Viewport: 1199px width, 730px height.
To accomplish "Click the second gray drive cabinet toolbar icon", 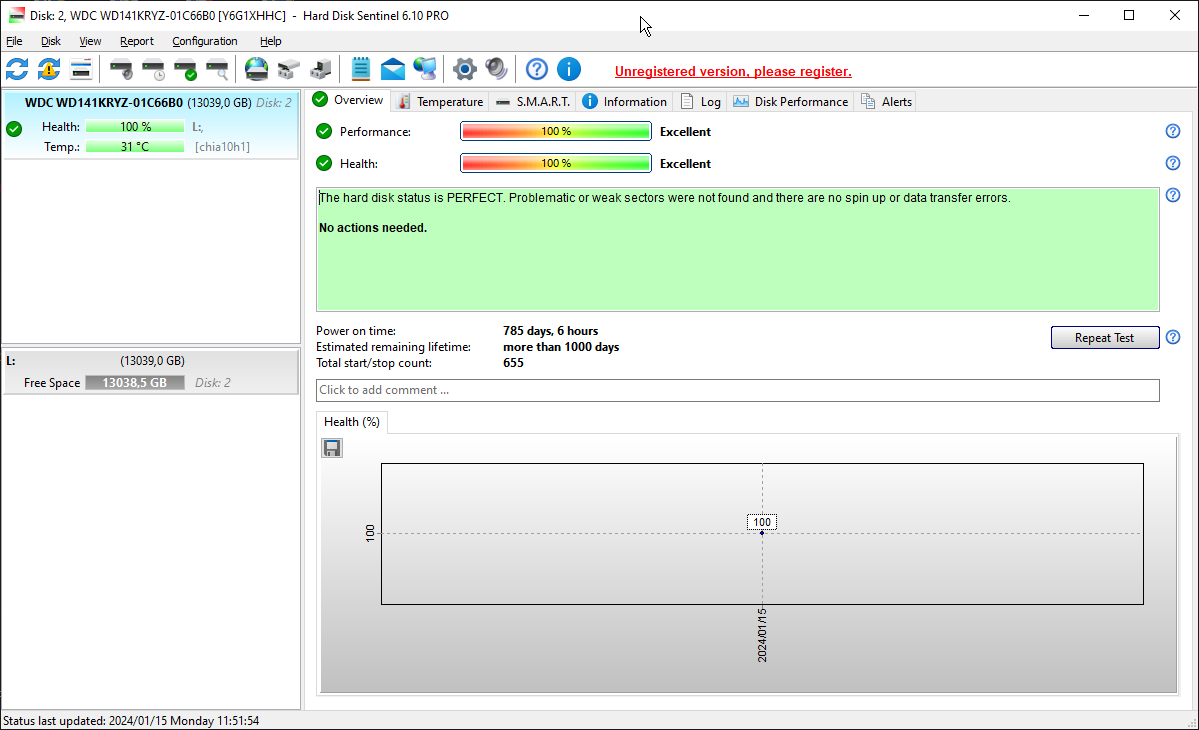I will tap(320, 70).
